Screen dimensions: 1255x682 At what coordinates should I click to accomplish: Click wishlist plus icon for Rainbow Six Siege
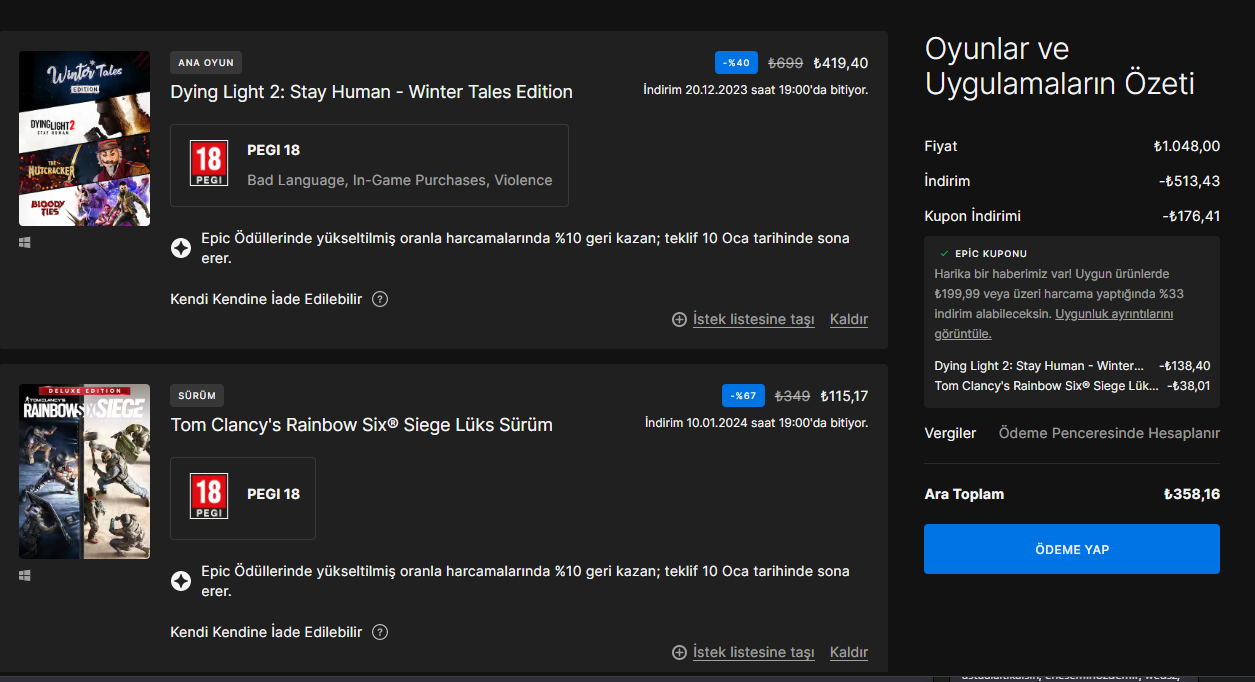point(679,652)
